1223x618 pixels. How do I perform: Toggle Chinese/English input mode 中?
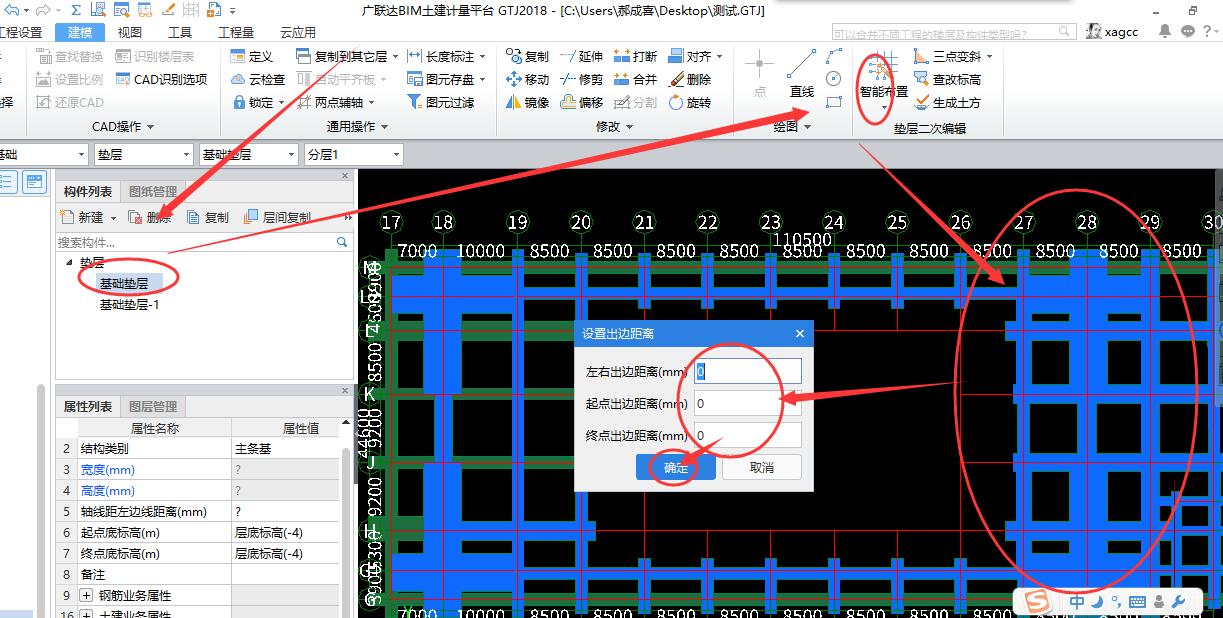pyautogui.click(x=1076, y=602)
